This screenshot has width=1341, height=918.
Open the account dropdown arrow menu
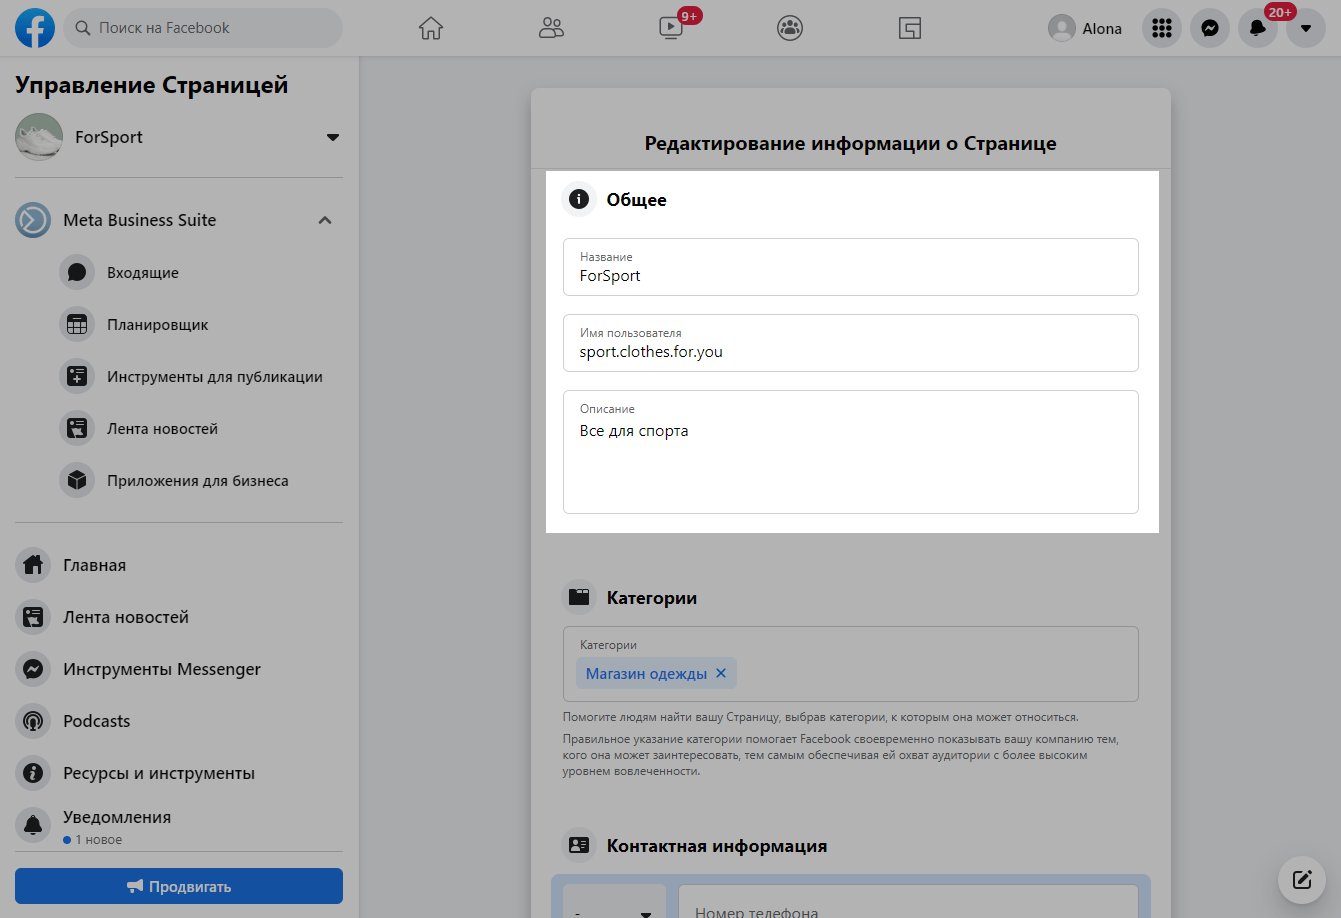click(1306, 28)
